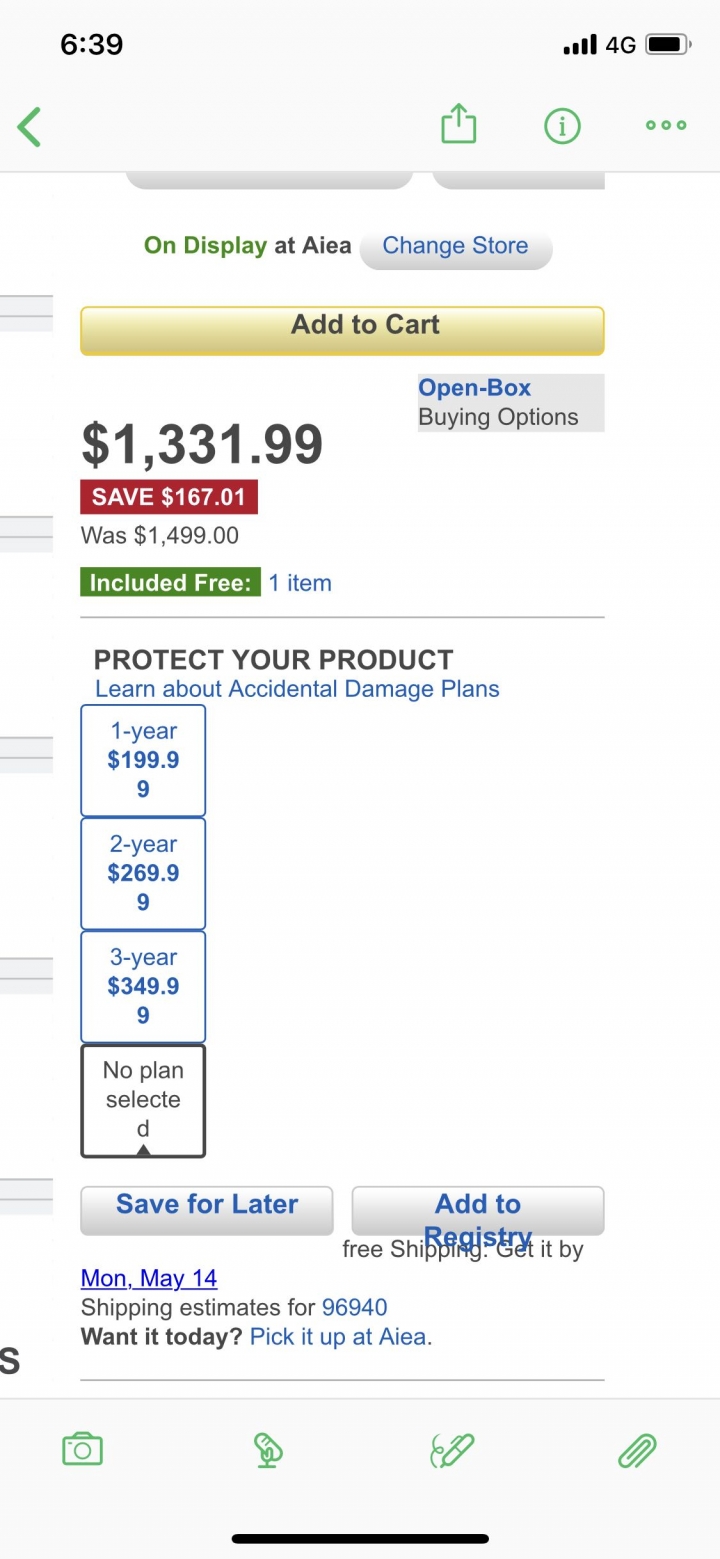
Task: Click the Add to Cart button
Action: pyautogui.click(x=342, y=330)
